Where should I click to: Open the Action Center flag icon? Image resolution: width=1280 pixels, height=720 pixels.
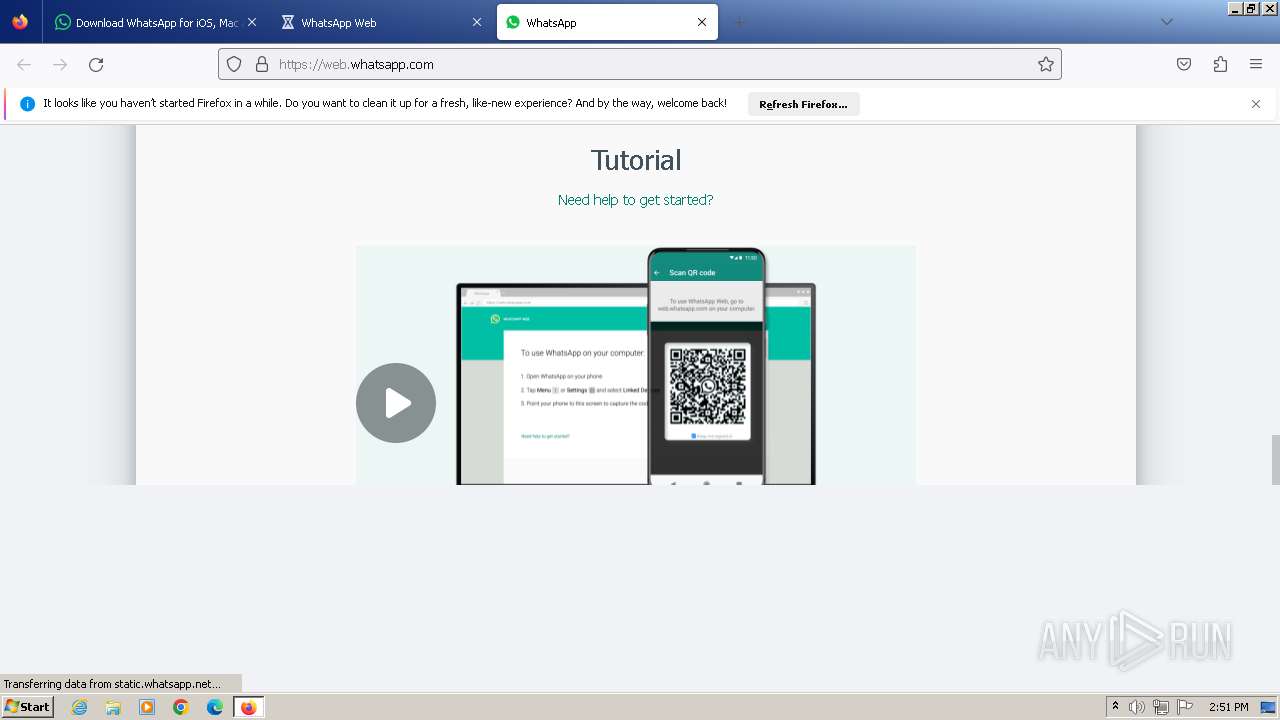(1185, 707)
